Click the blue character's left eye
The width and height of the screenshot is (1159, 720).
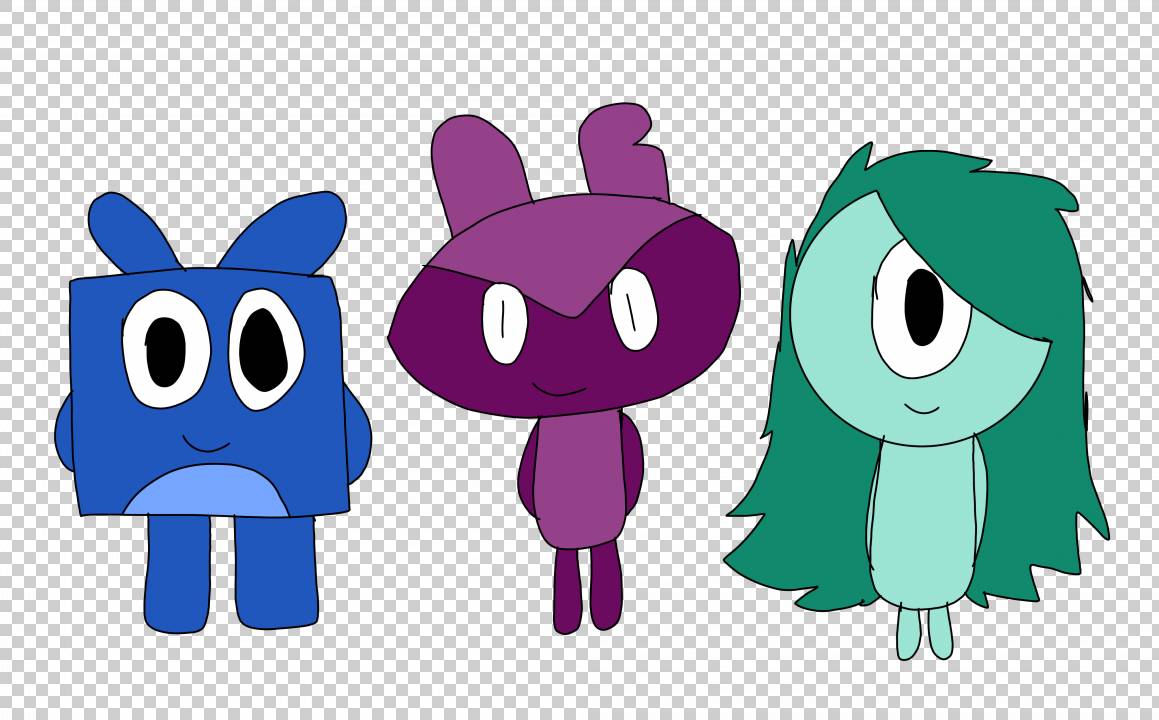click(165, 348)
